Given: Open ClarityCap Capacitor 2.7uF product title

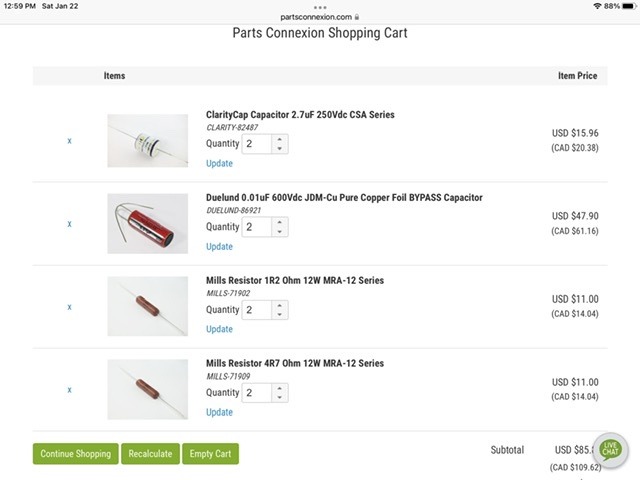Looking at the screenshot, I should 300,115.
